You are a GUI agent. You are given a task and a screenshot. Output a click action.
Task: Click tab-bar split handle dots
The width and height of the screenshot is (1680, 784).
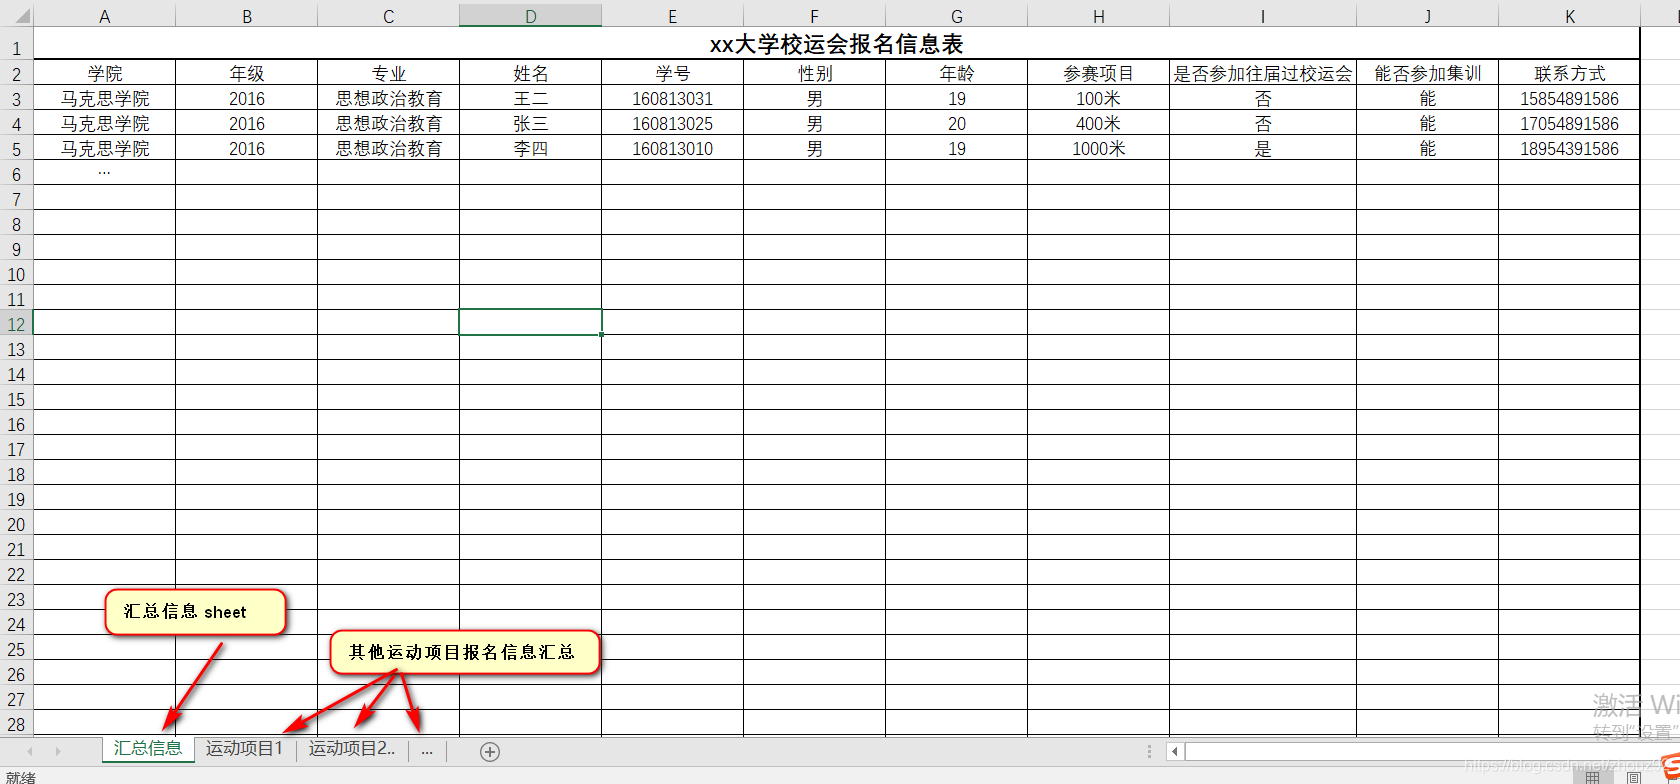click(x=1149, y=751)
